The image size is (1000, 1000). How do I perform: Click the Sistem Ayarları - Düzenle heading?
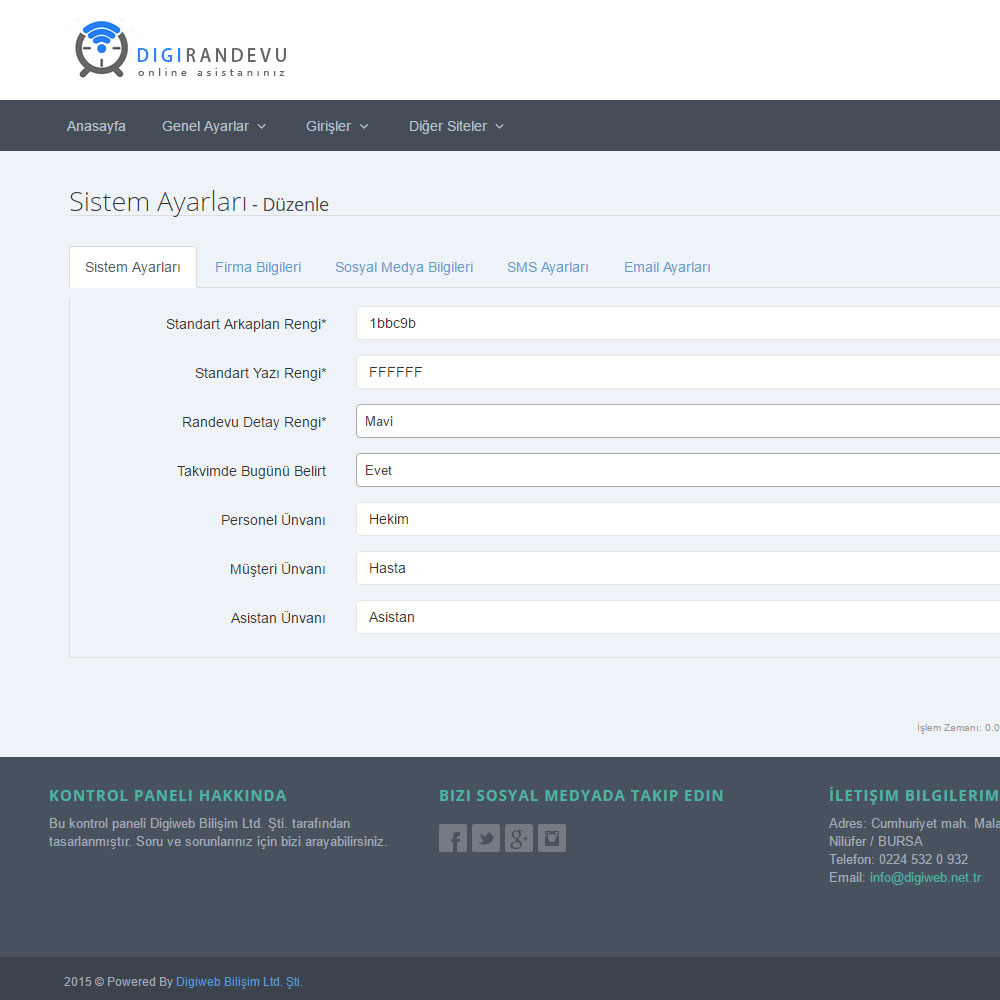pos(199,202)
